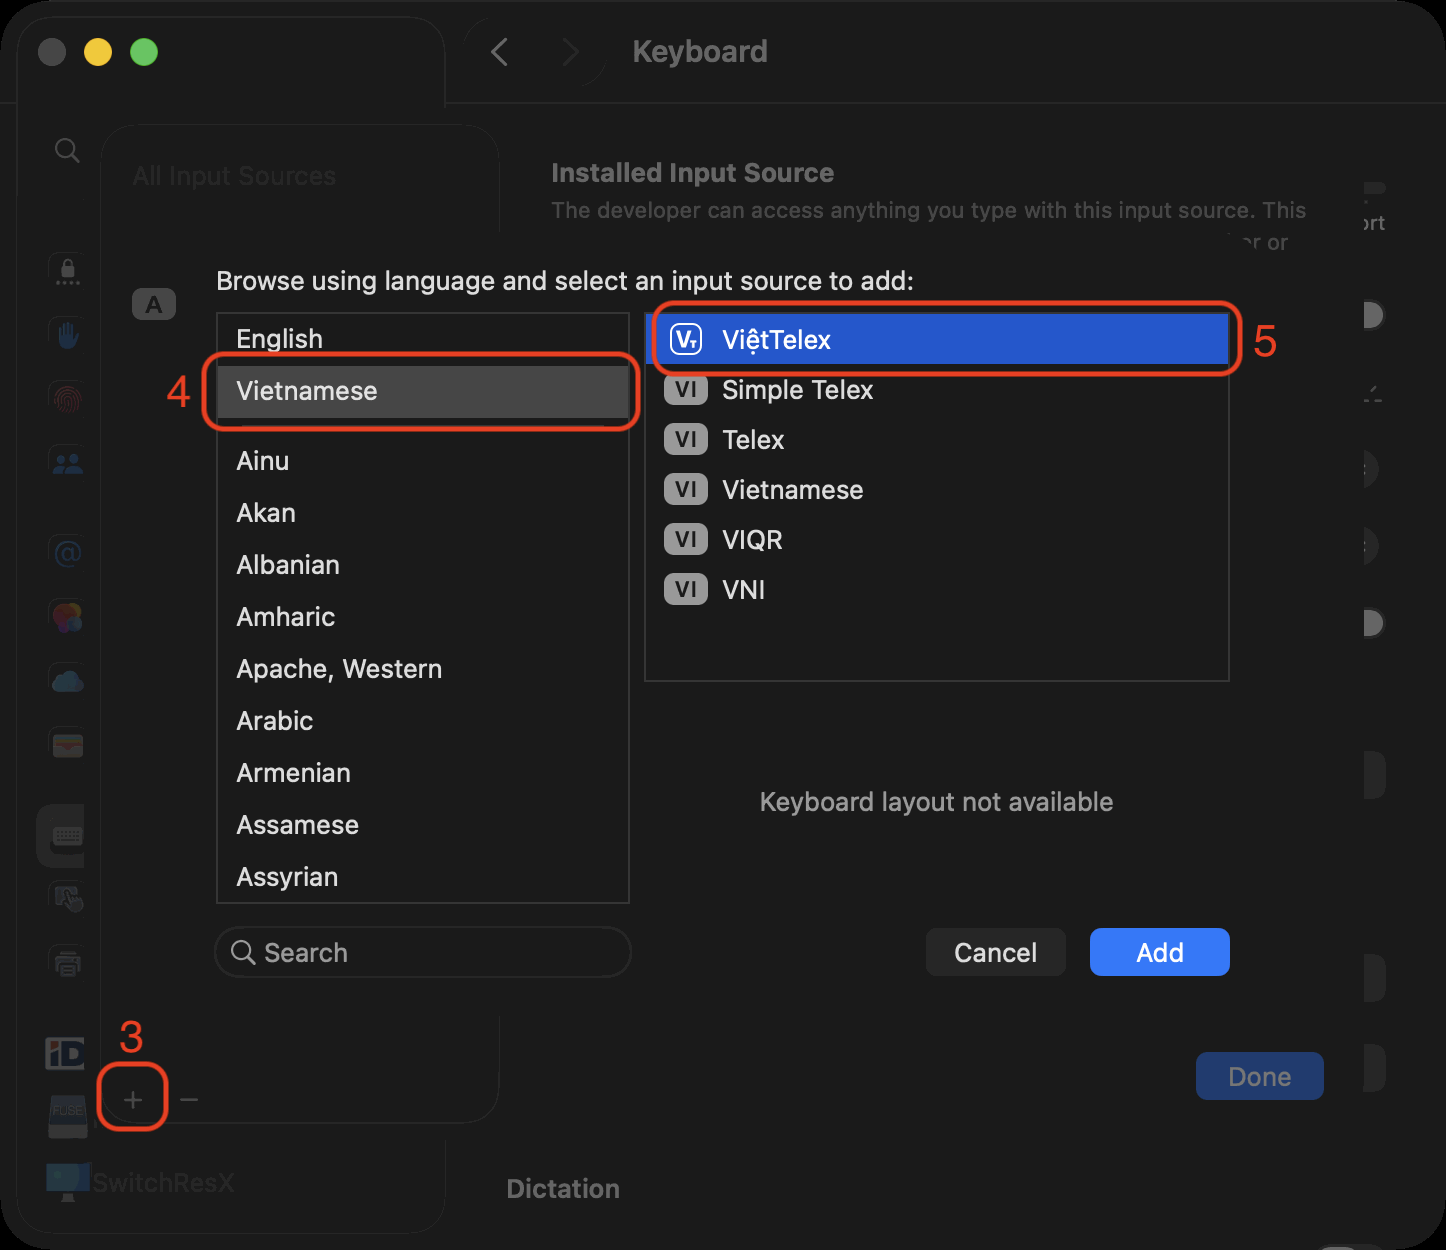Viewport: 1446px width, 1250px height.
Task: Click the A input source icon
Action: pyautogui.click(x=154, y=304)
